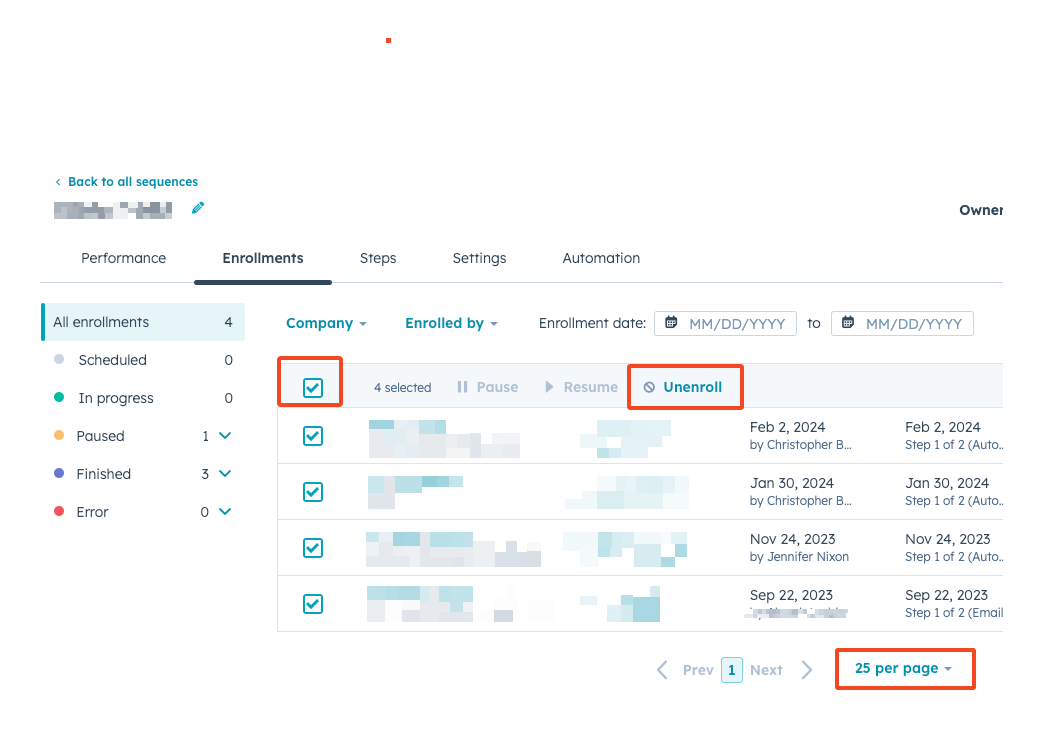Click Unenroll for selected contacts
The image size is (1043, 737).
684,387
